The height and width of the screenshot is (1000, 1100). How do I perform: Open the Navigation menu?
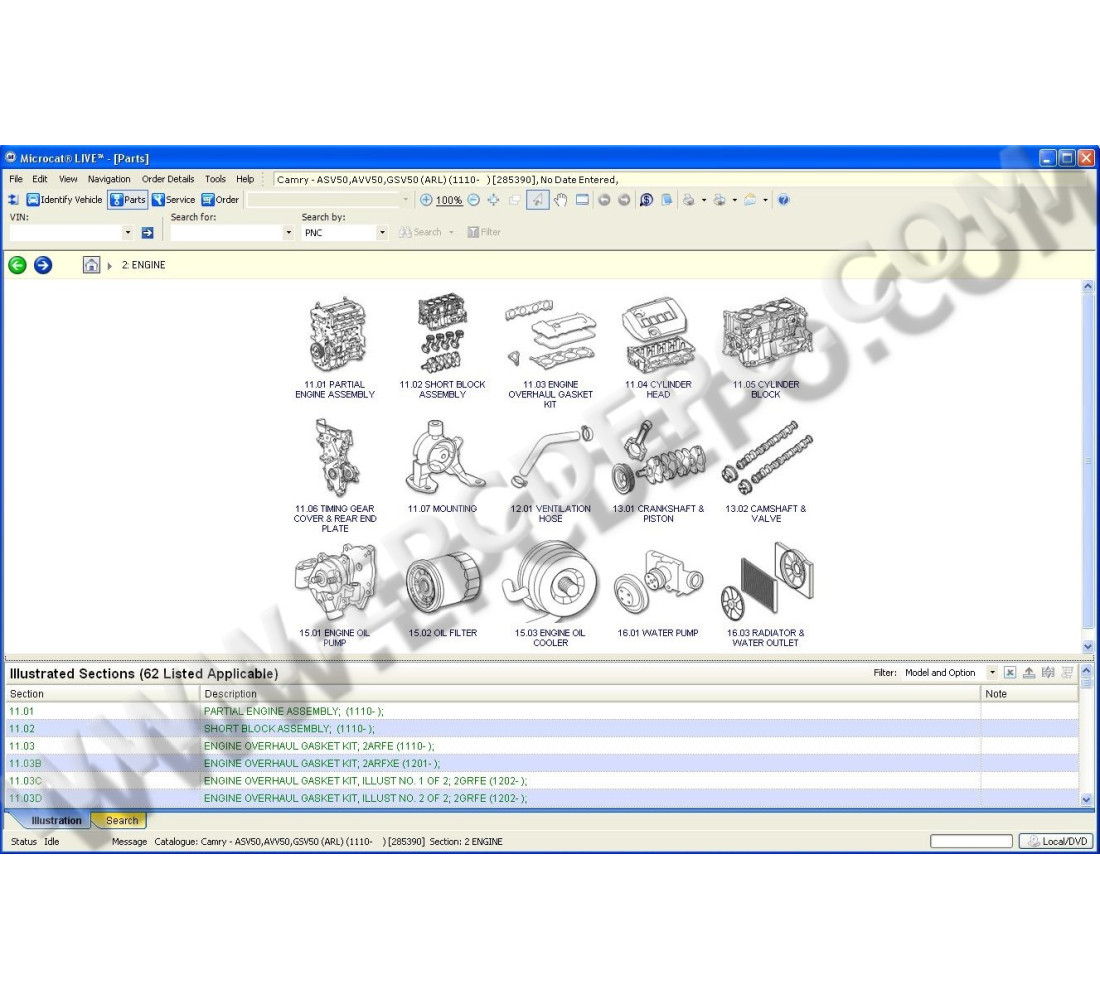[x=109, y=180]
